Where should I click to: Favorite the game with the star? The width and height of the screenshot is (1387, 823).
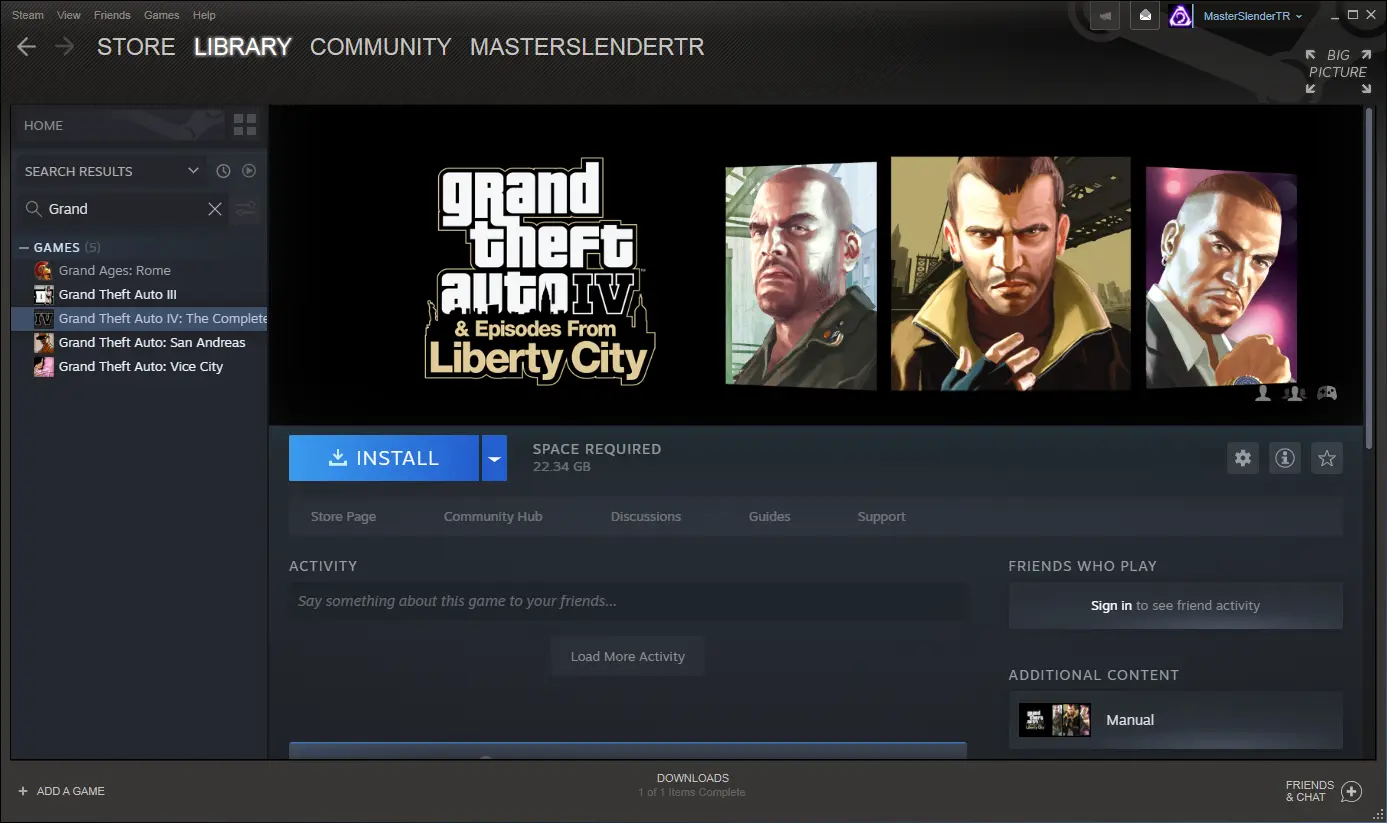(x=1327, y=458)
